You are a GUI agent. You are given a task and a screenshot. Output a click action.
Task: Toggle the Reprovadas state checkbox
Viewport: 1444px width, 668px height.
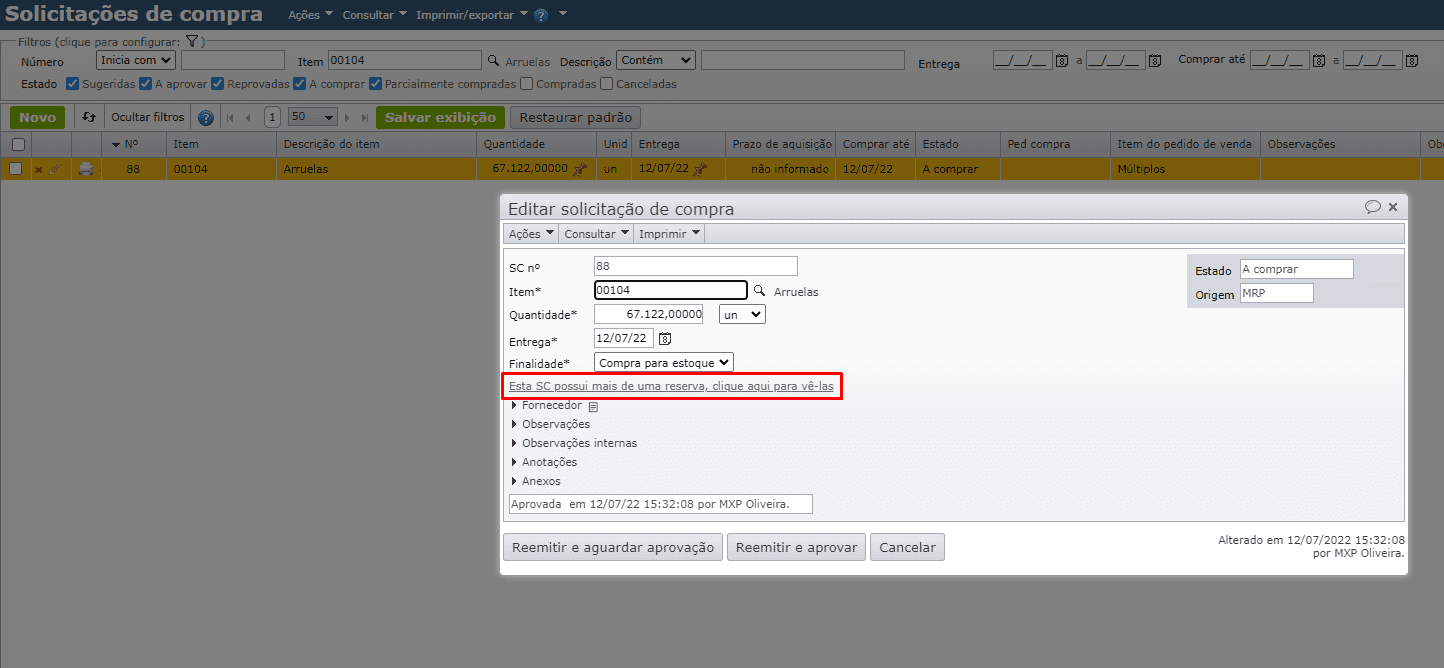pyautogui.click(x=218, y=84)
